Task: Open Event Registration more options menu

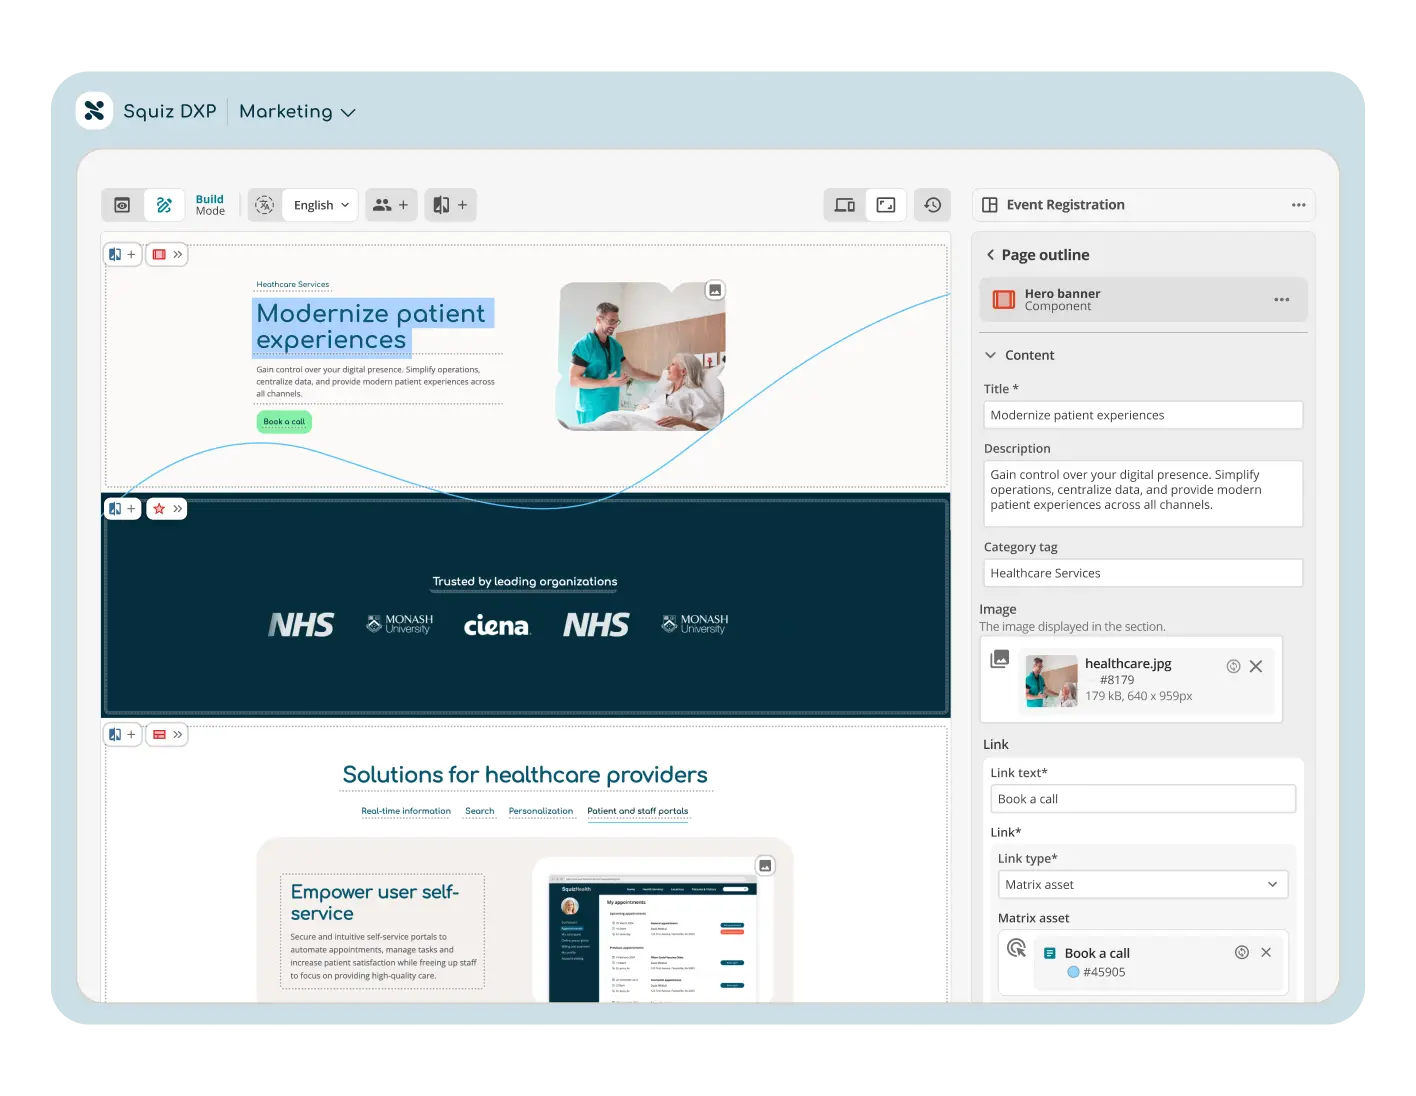Action: 1298,205
